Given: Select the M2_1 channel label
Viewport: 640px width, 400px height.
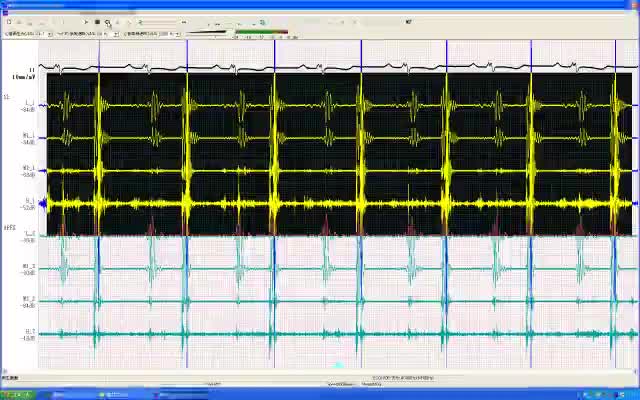Looking at the screenshot, I should click(28, 169).
